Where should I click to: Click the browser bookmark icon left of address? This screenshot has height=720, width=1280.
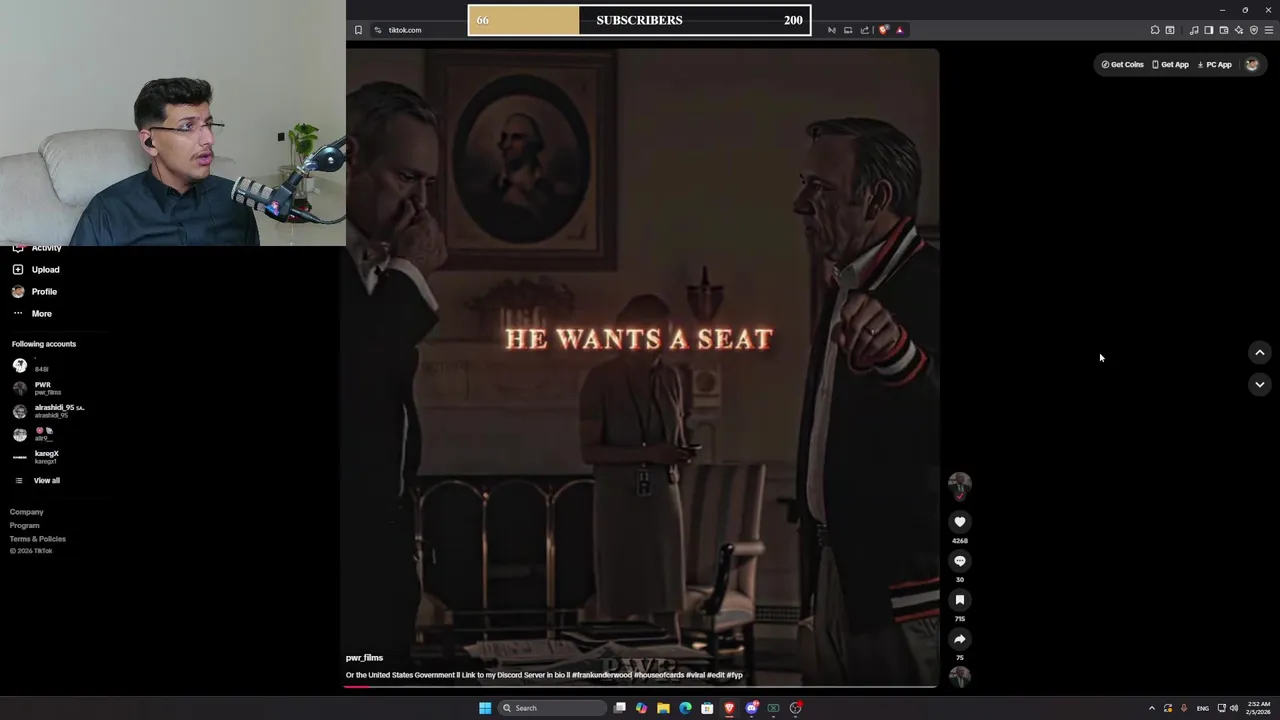click(x=358, y=30)
